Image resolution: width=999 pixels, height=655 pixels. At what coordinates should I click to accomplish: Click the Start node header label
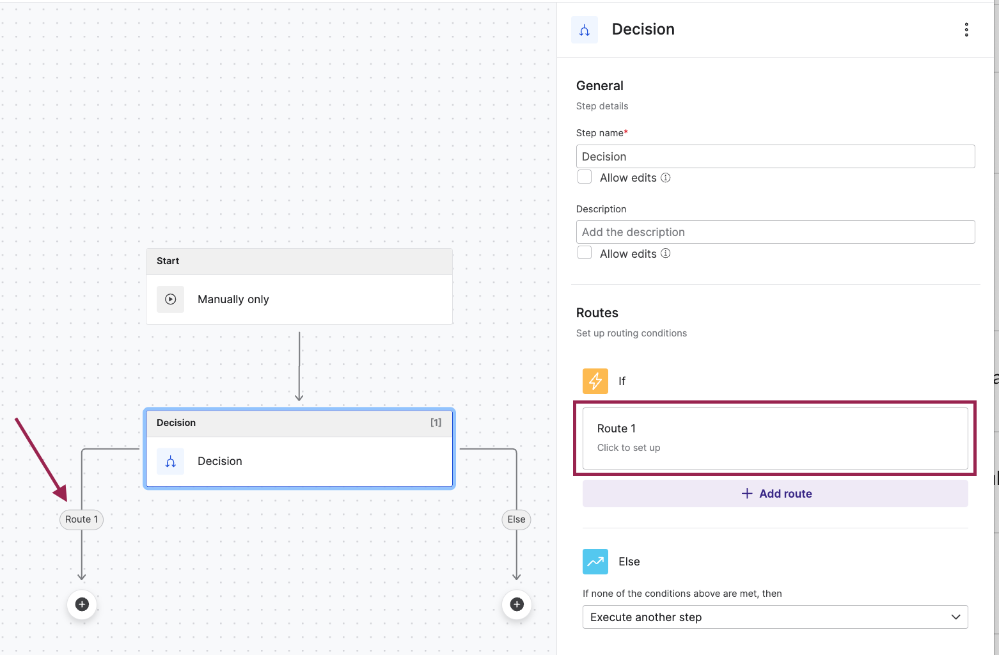click(x=168, y=261)
